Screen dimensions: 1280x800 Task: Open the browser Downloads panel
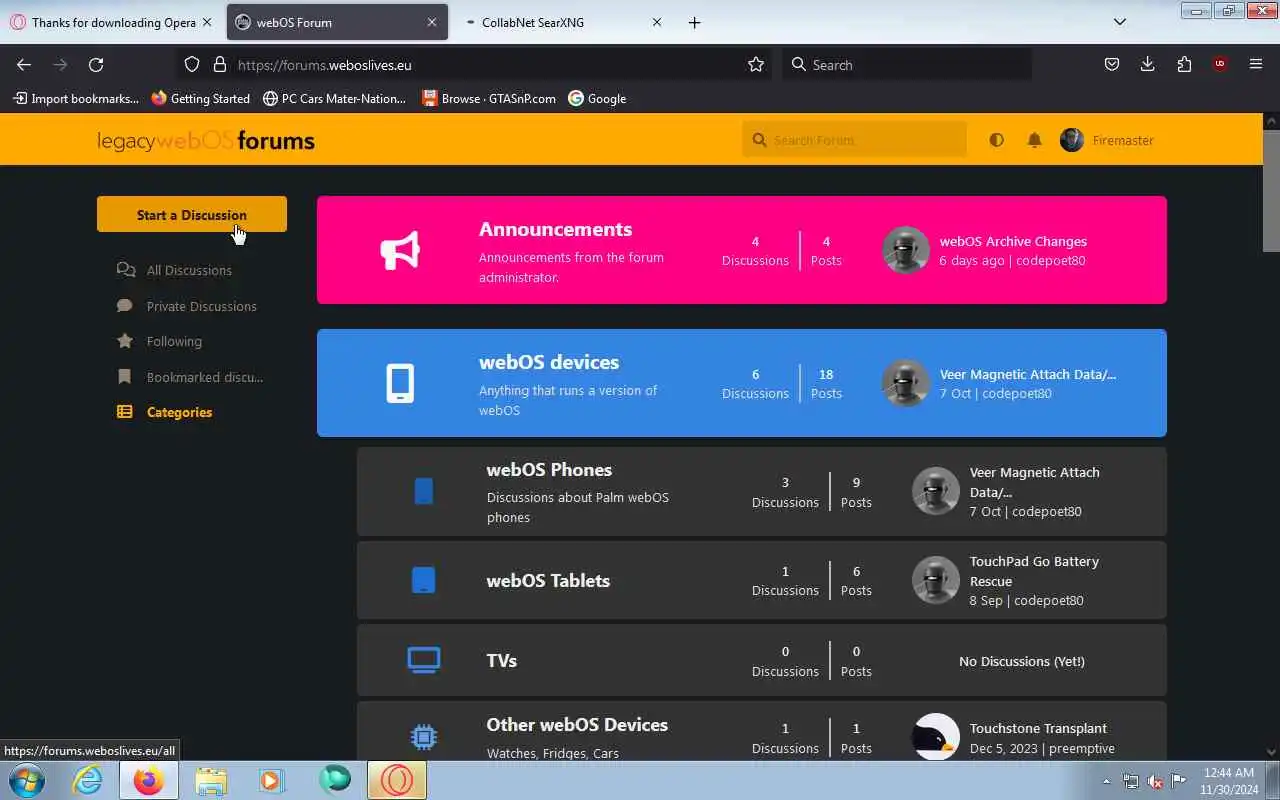point(1148,64)
